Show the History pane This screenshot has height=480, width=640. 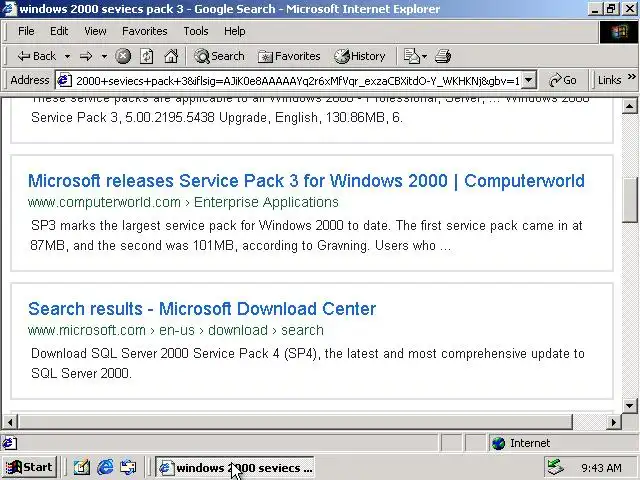[360, 56]
